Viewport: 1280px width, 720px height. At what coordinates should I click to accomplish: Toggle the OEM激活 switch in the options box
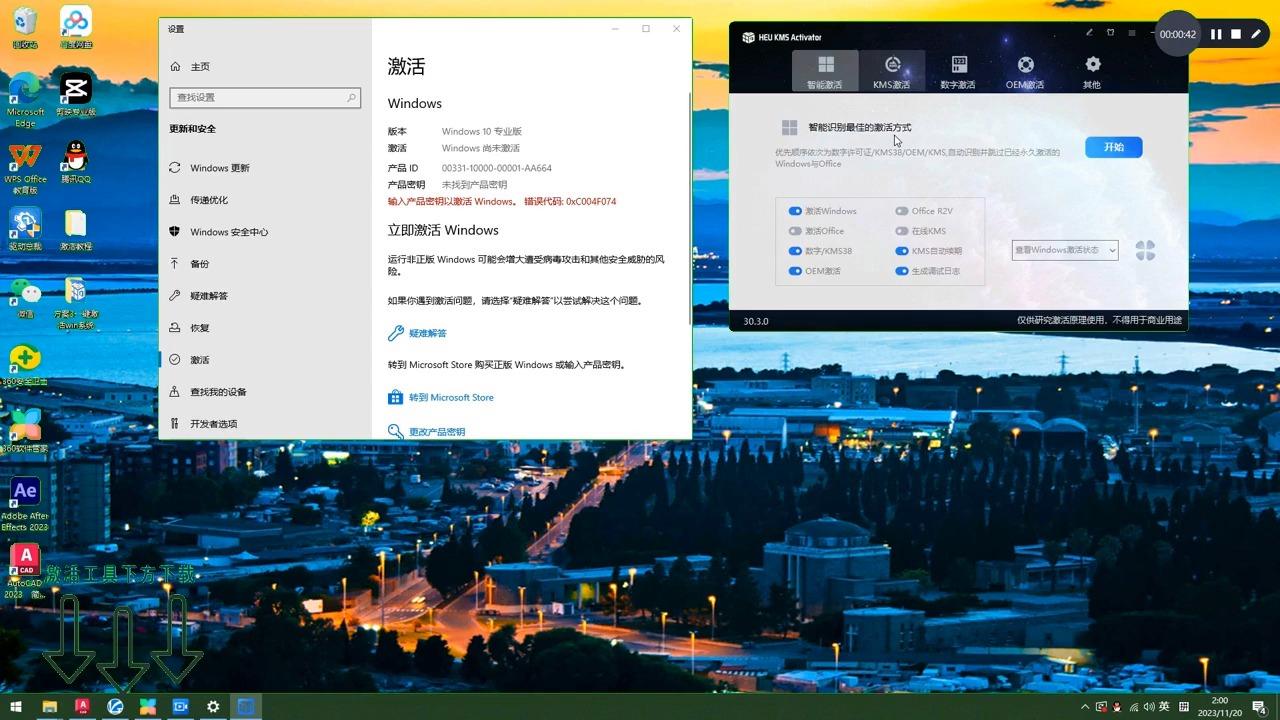click(x=795, y=271)
